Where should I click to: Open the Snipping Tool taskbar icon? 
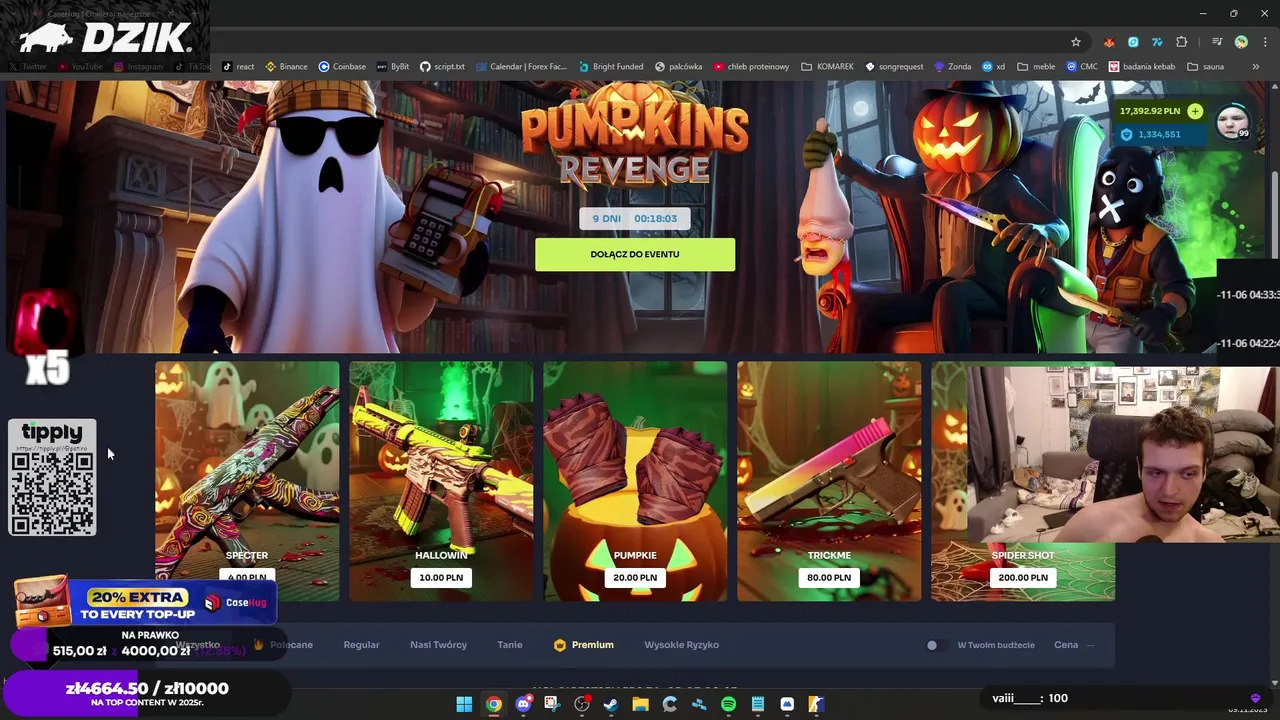tap(552, 704)
